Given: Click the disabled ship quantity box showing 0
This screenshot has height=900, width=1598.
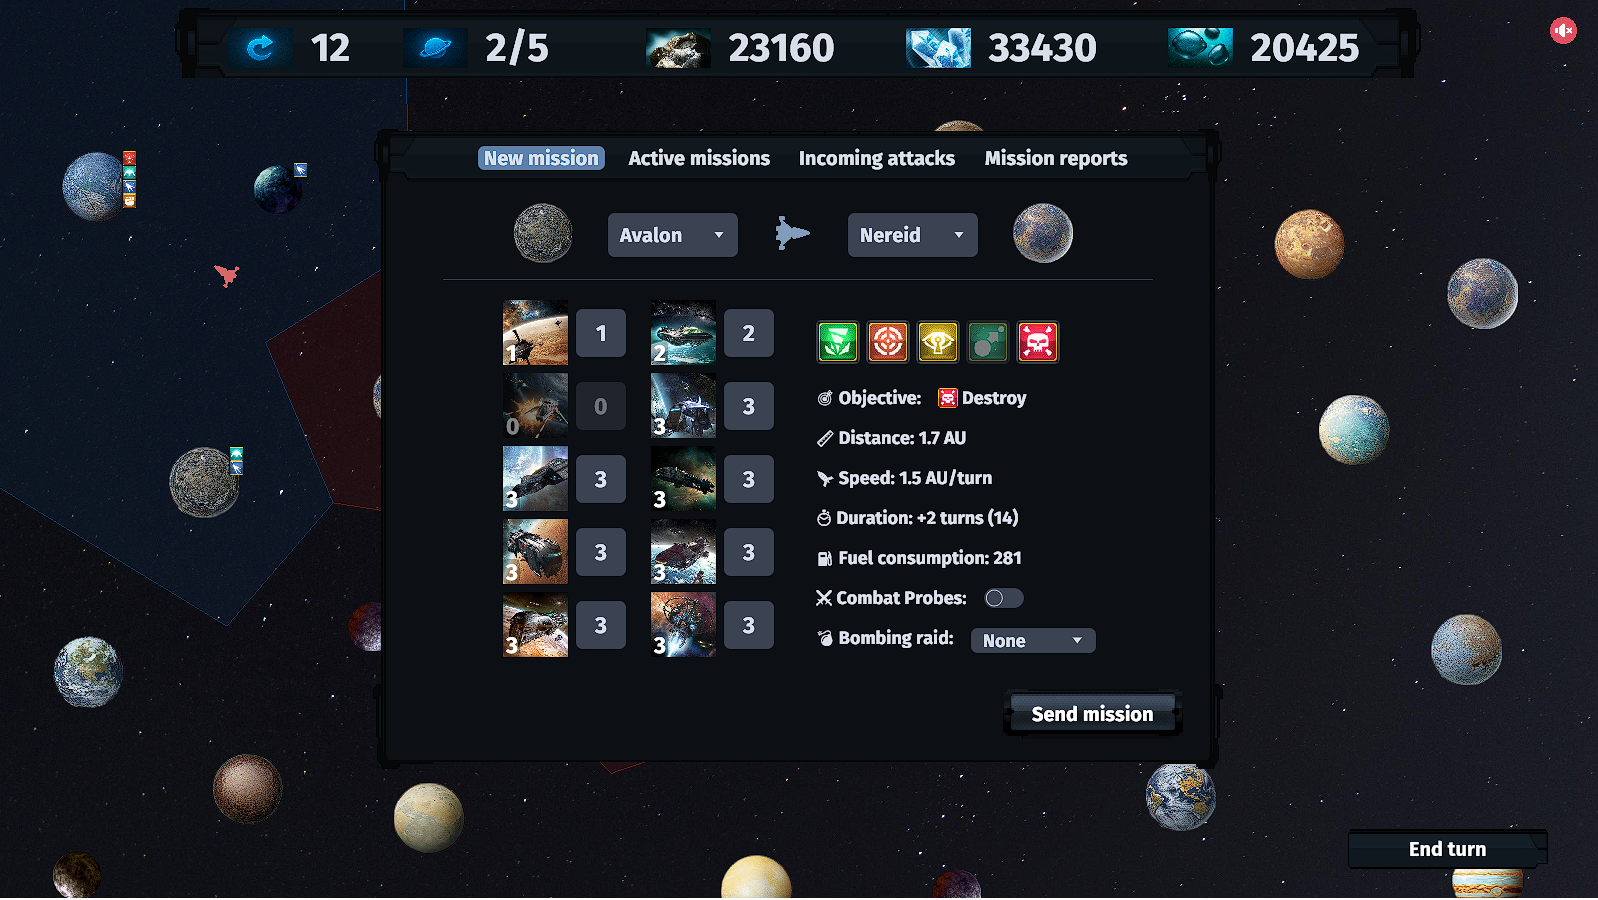Looking at the screenshot, I should point(601,406).
